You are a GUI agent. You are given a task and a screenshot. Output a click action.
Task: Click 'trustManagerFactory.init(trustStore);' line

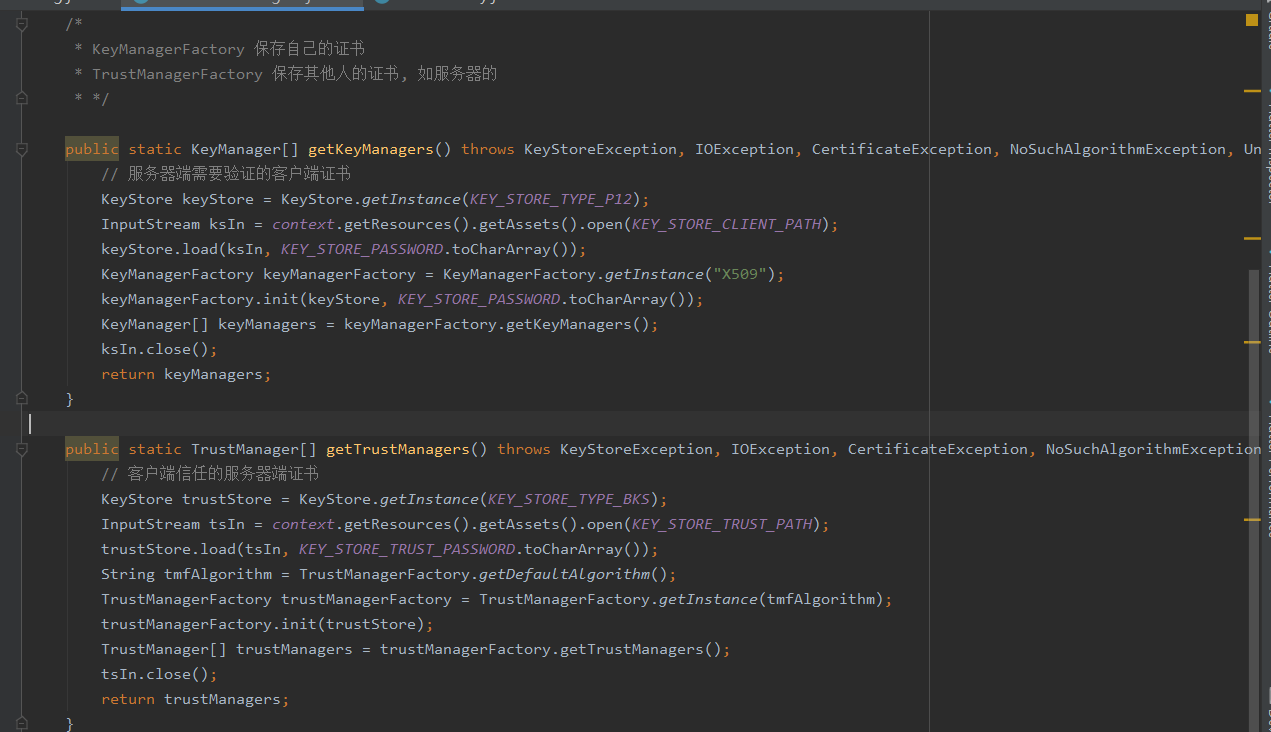tap(267, 624)
